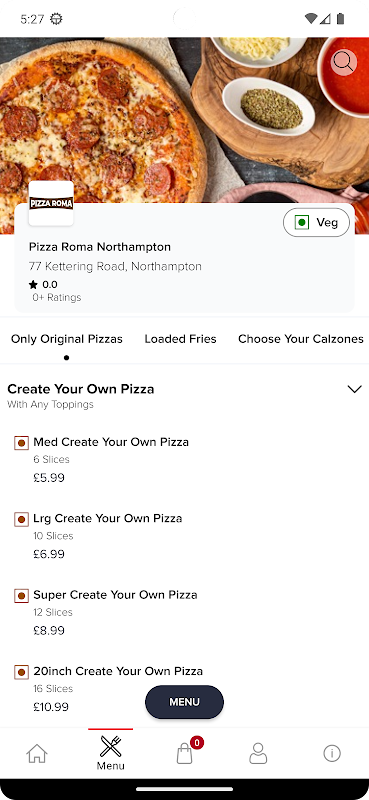Tap the star rating icon

click(x=33, y=285)
